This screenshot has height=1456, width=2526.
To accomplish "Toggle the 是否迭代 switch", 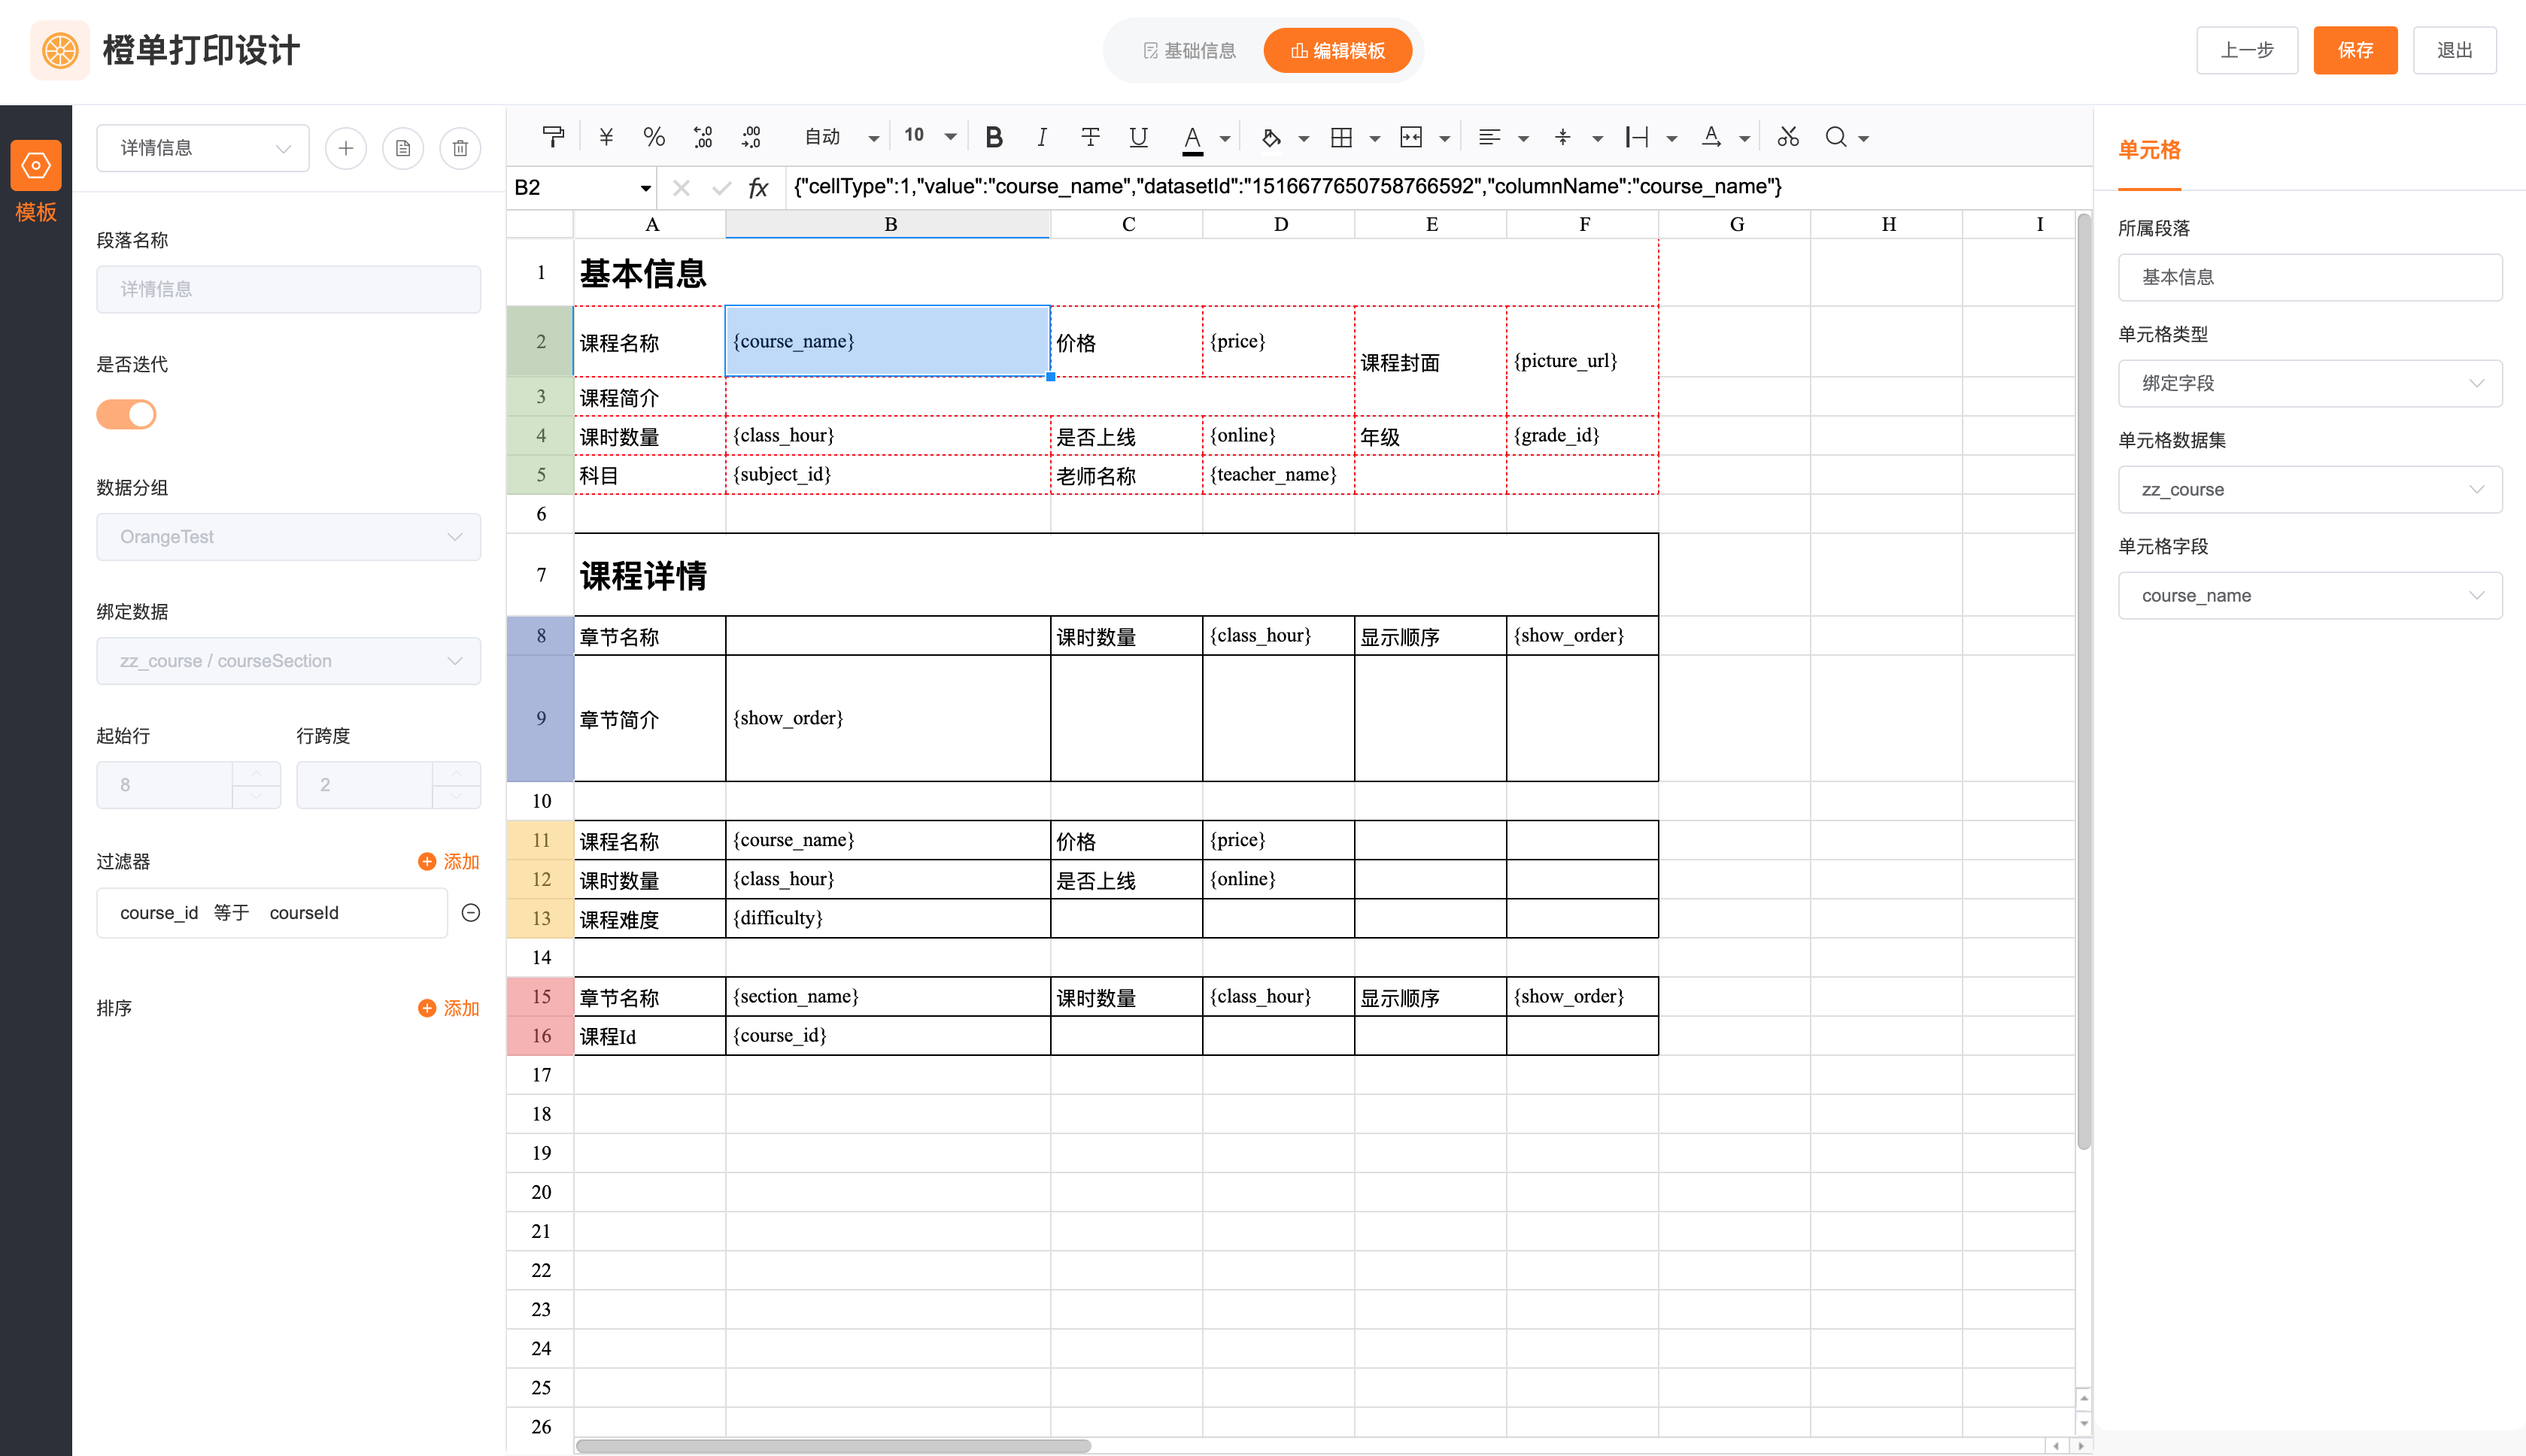I will click(x=127, y=414).
